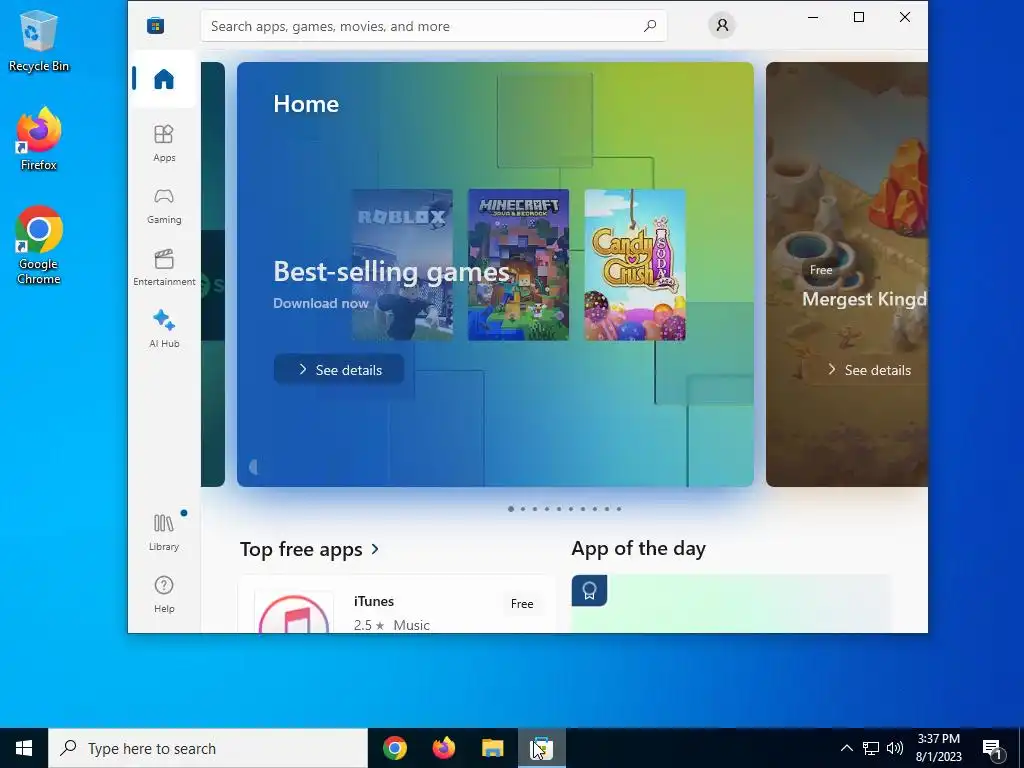Open Help in the Store sidebar
1024x768 pixels.
point(164,594)
